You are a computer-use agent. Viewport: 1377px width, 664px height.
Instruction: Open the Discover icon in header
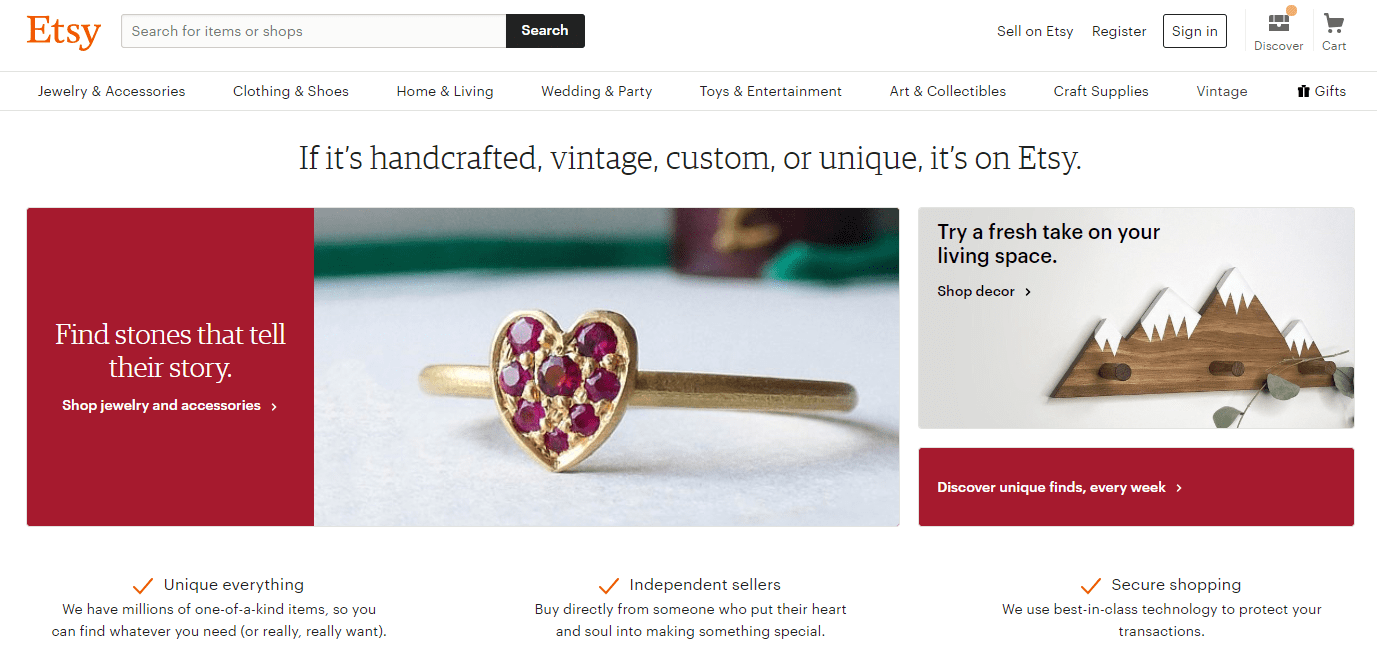pyautogui.click(x=1278, y=23)
